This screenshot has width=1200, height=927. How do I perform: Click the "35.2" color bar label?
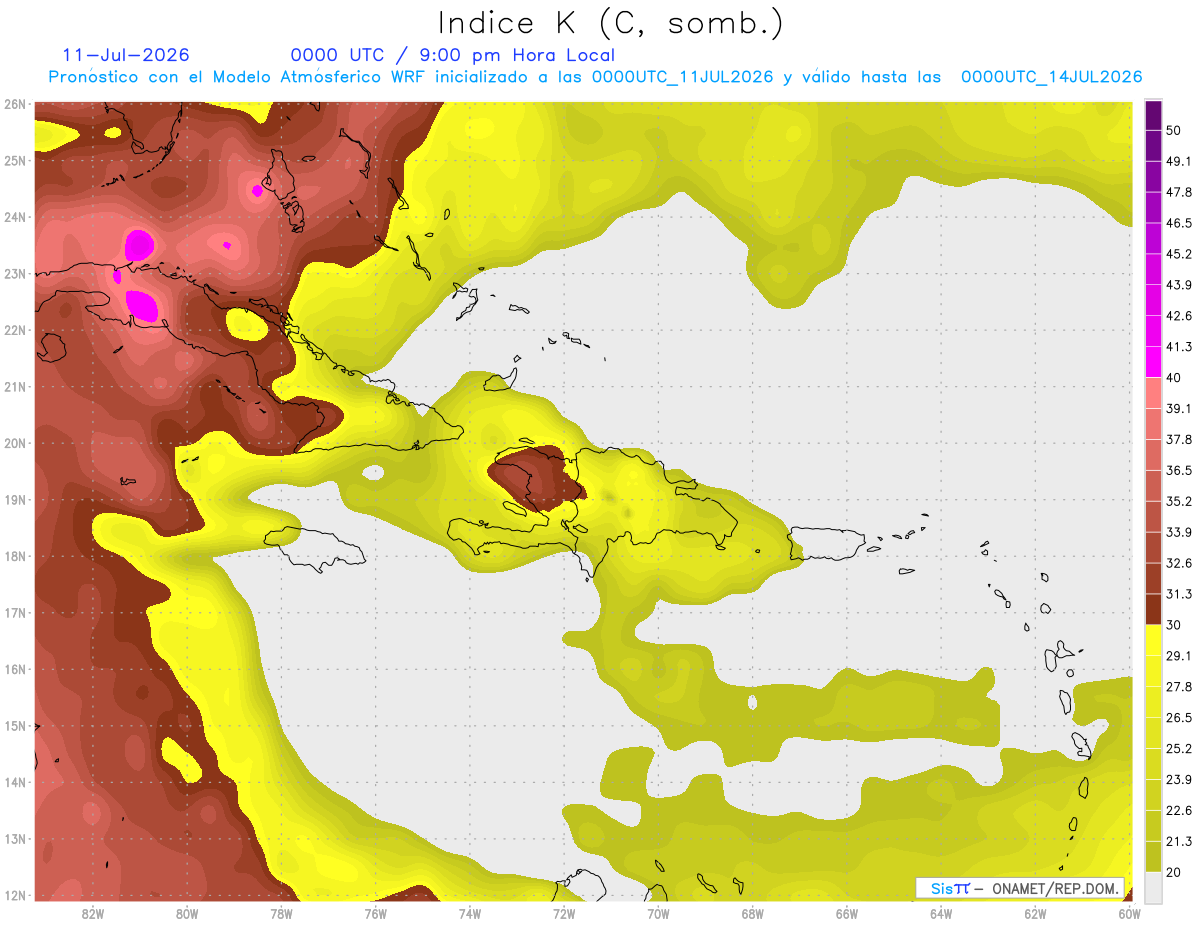pyautogui.click(x=1180, y=501)
